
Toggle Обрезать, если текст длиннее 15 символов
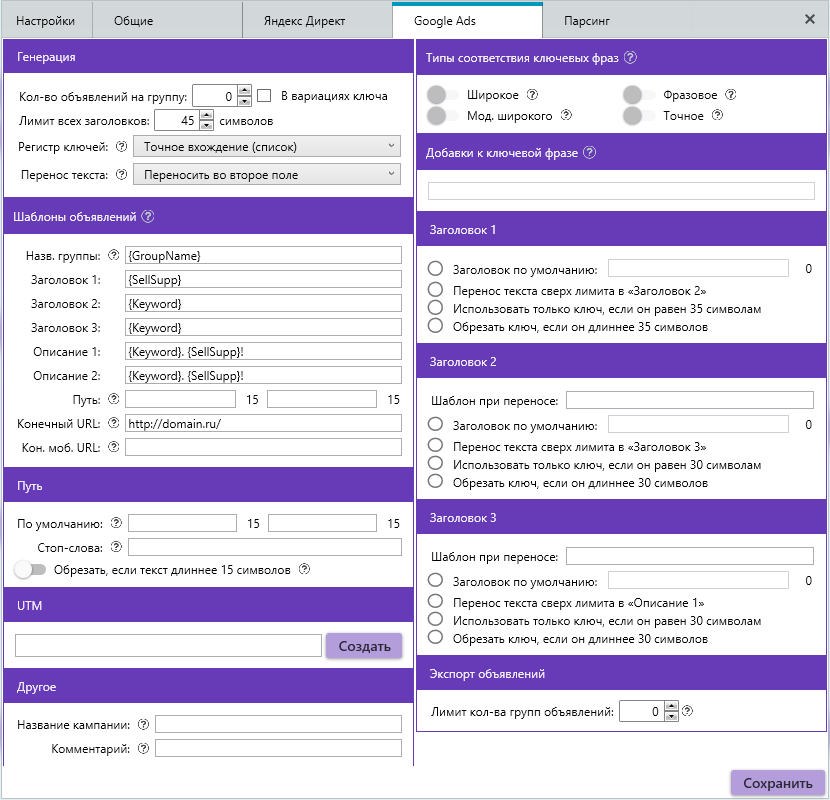click(x=30, y=570)
